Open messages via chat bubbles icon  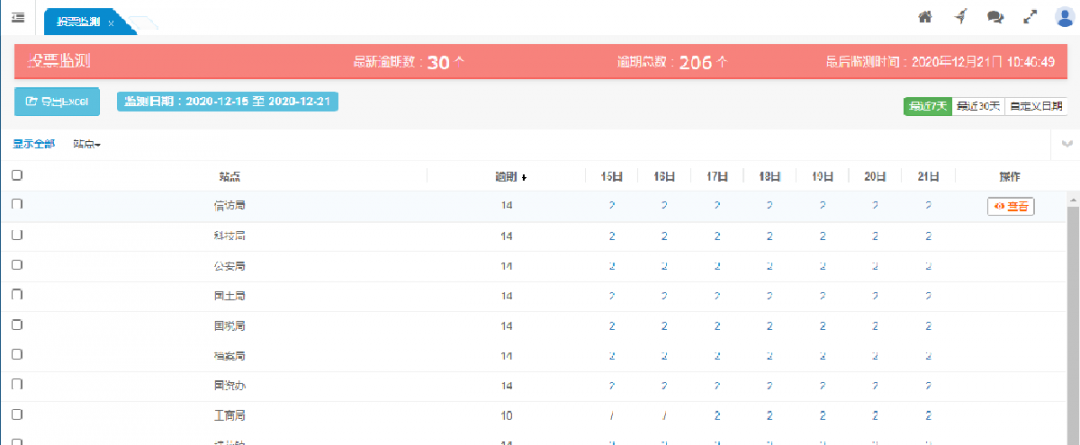pyautogui.click(x=995, y=17)
